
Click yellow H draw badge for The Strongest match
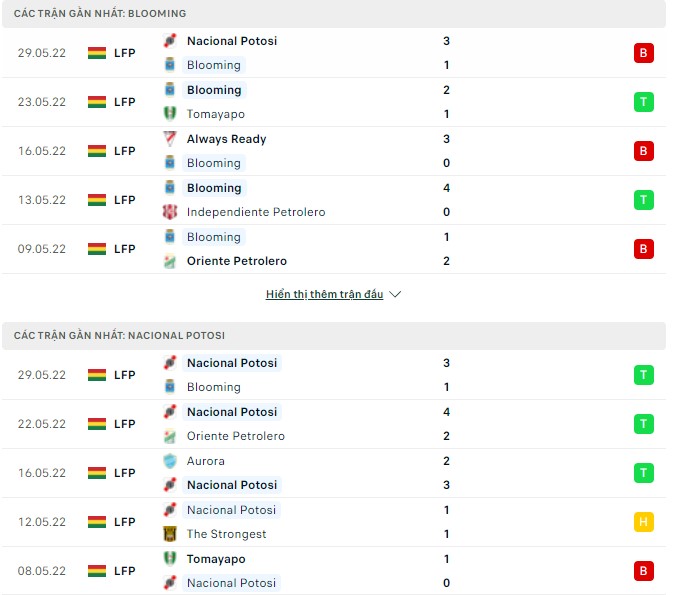[643, 522]
